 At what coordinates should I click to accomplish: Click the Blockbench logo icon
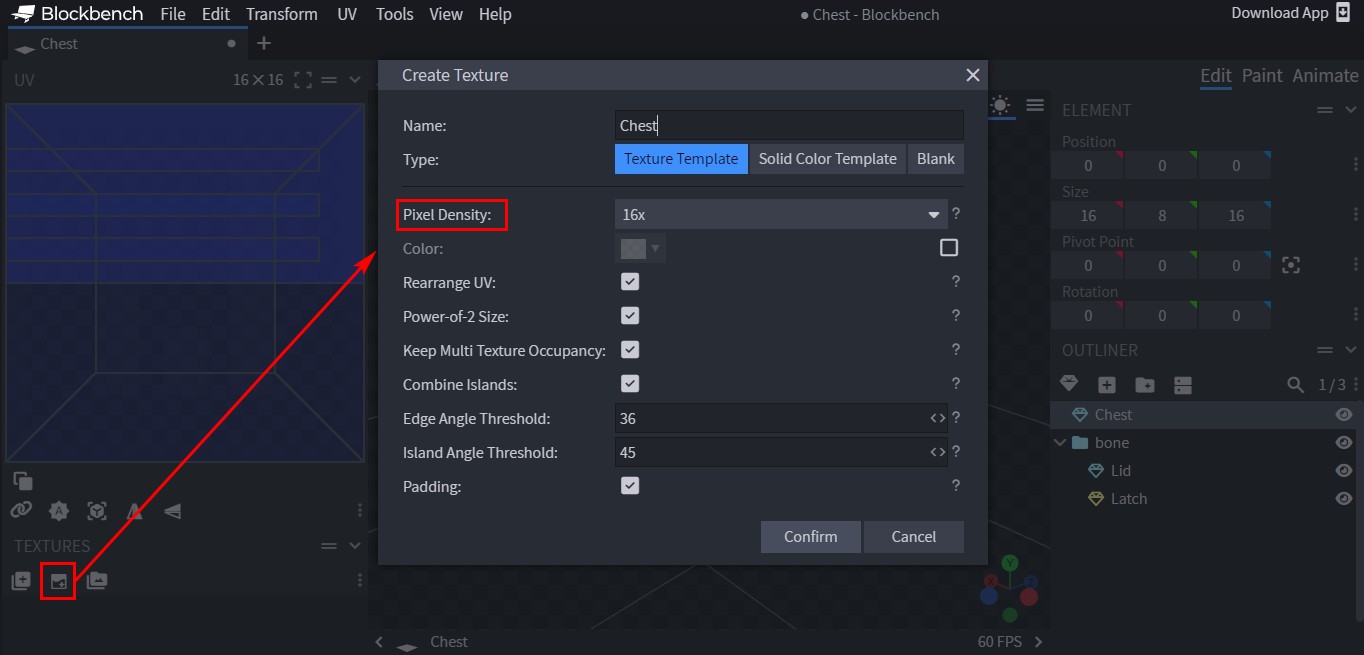(x=23, y=14)
